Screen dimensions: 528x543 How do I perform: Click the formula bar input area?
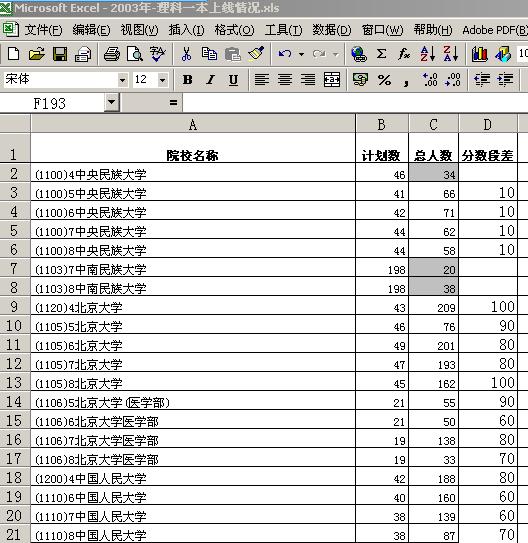click(355, 103)
